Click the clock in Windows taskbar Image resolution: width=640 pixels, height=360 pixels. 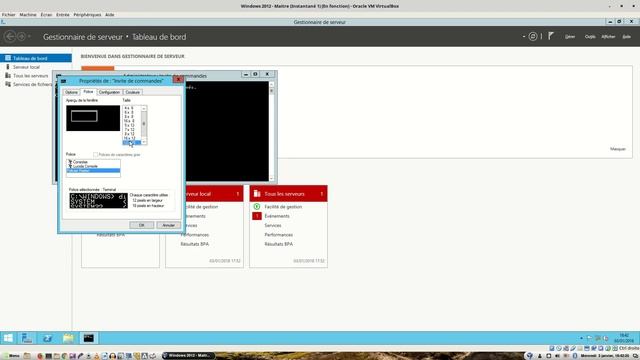click(624, 338)
